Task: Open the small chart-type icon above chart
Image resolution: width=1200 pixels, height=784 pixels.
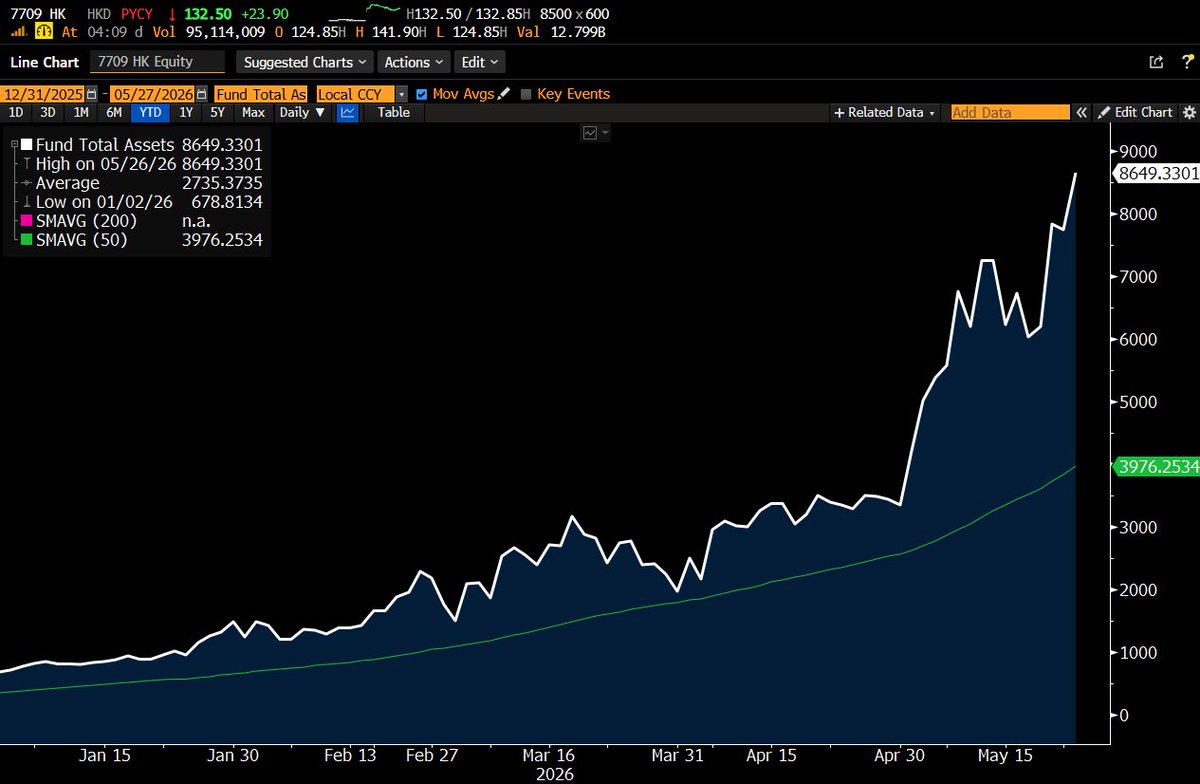Action: point(590,132)
